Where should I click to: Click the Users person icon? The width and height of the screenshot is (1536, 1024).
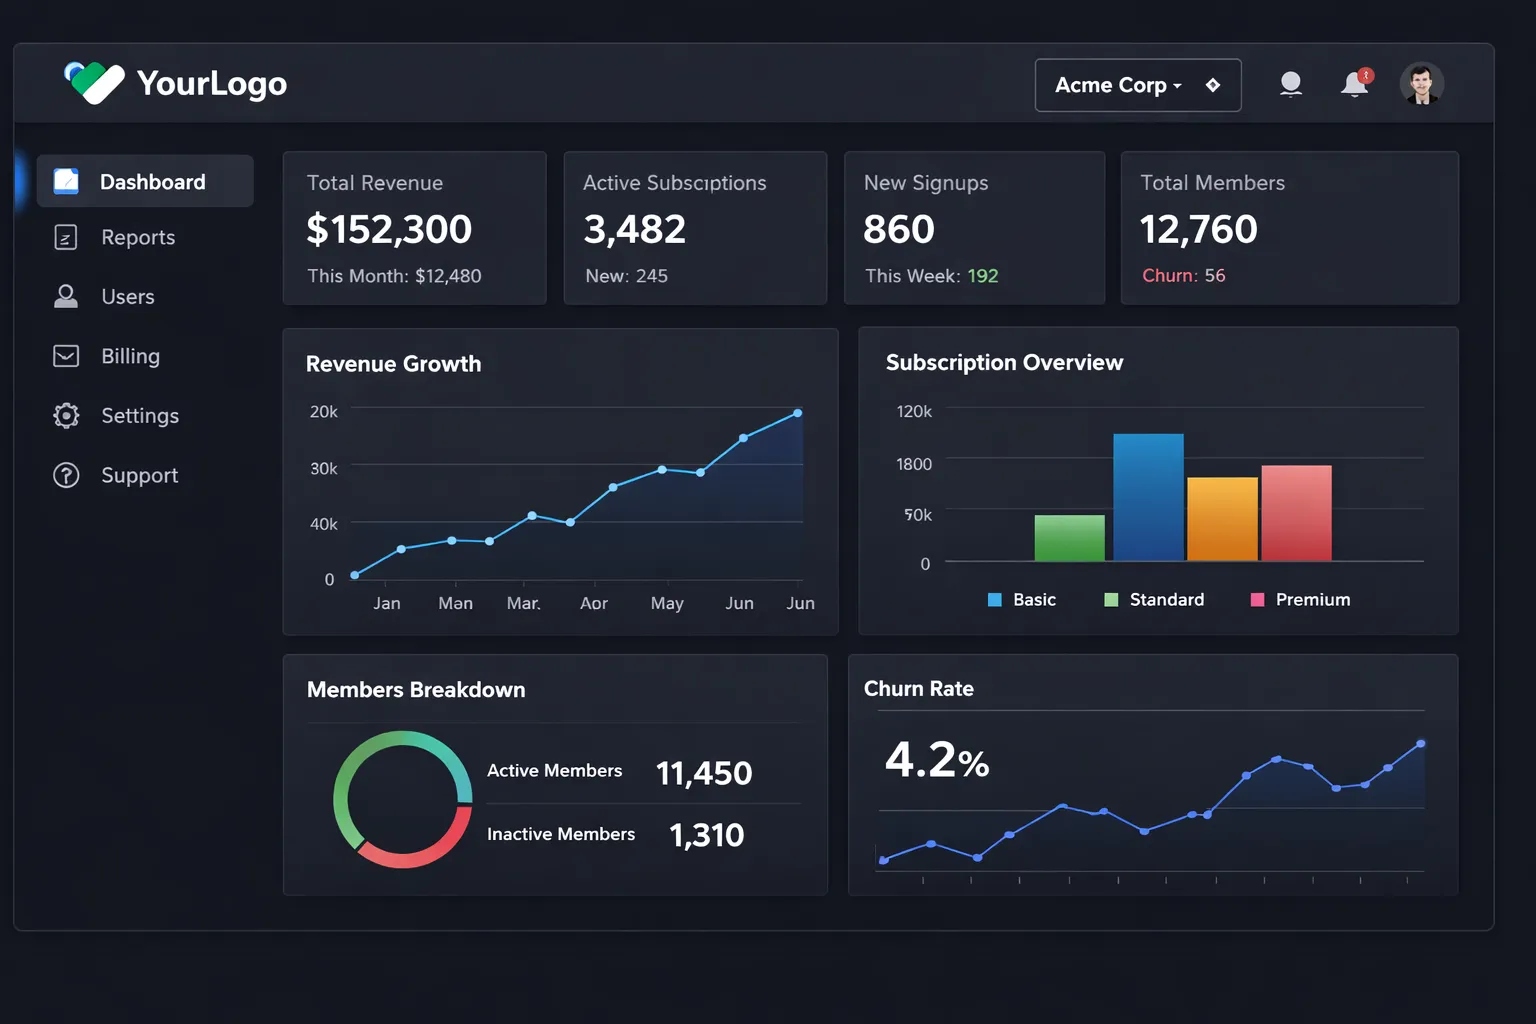tap(66, 296)
